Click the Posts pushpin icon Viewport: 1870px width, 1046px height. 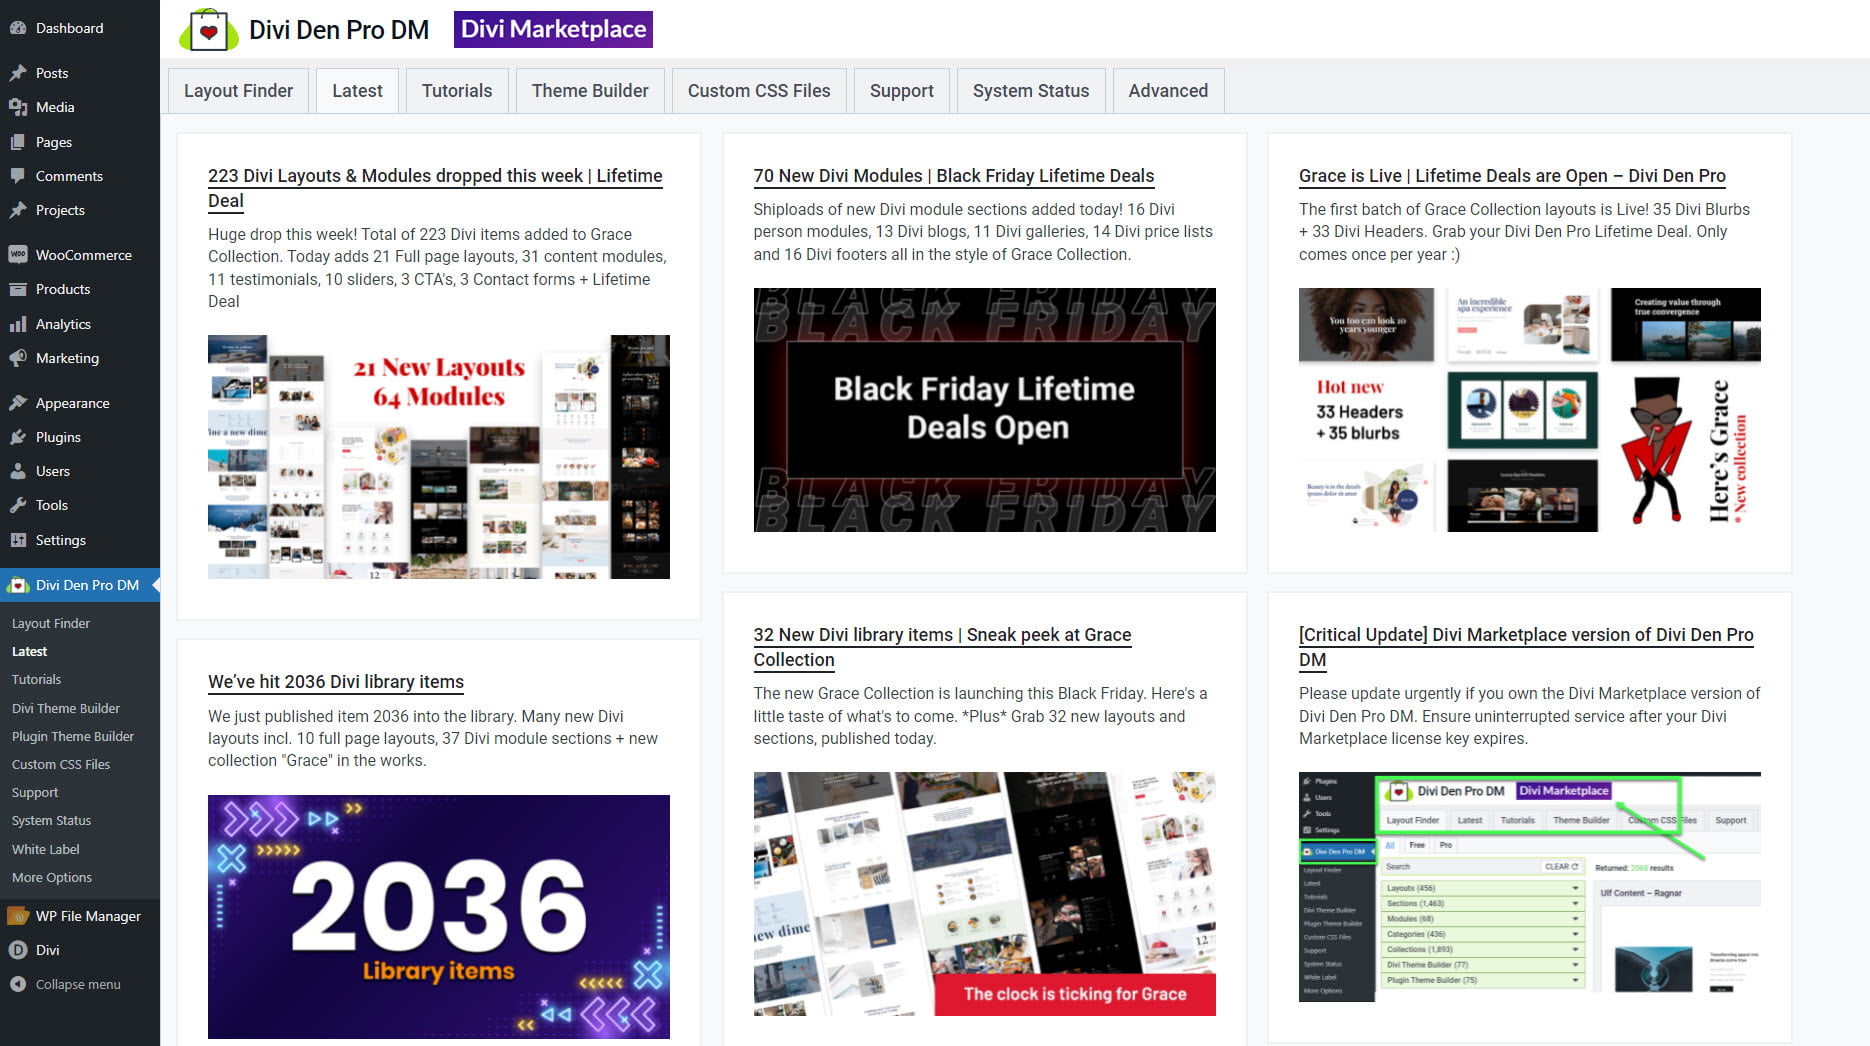18,73
